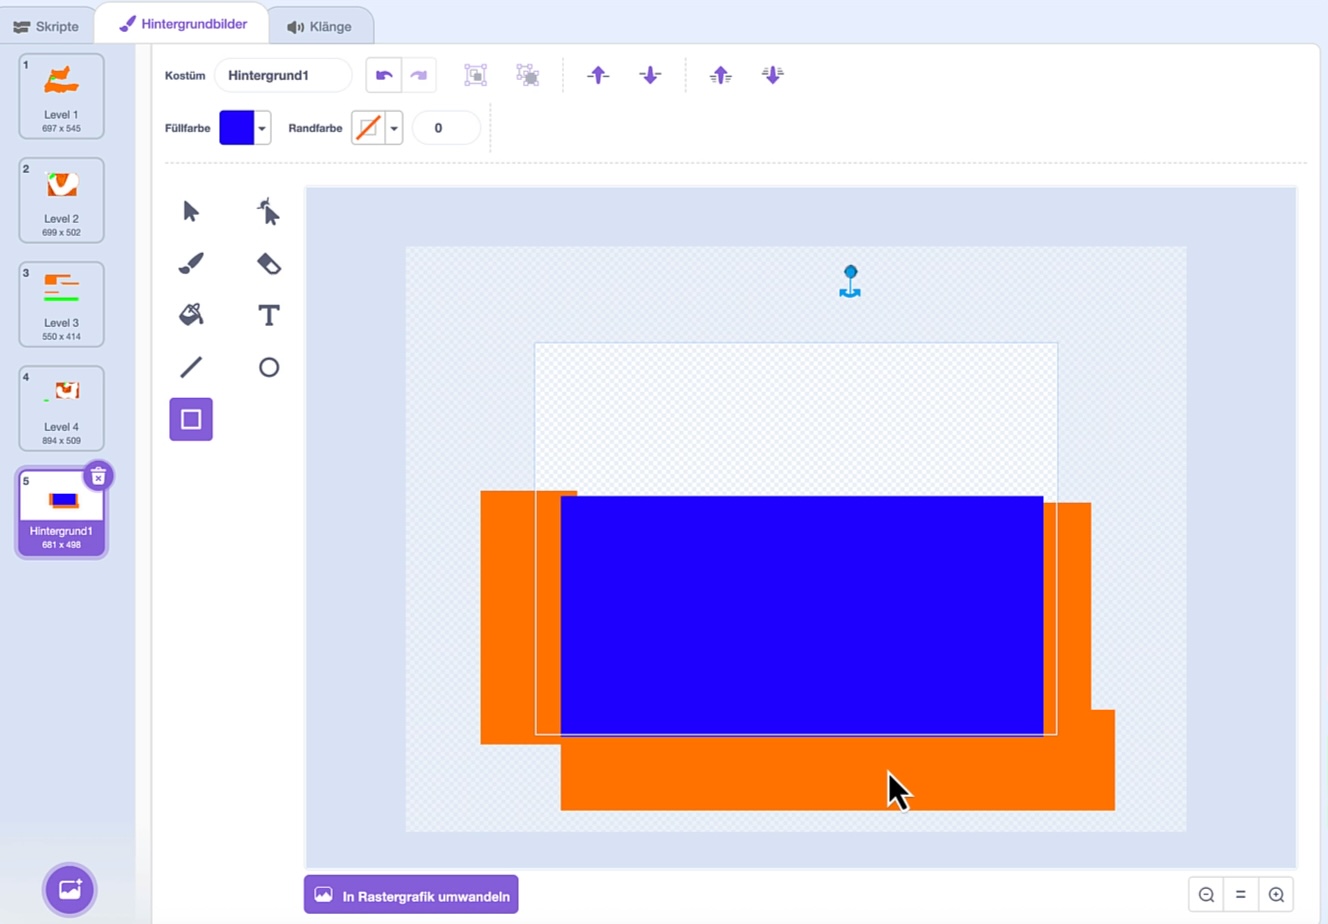Viewport: 1328px width, 924px height.
Task: Choose the Eraser tool
Action: coord(268,263)
